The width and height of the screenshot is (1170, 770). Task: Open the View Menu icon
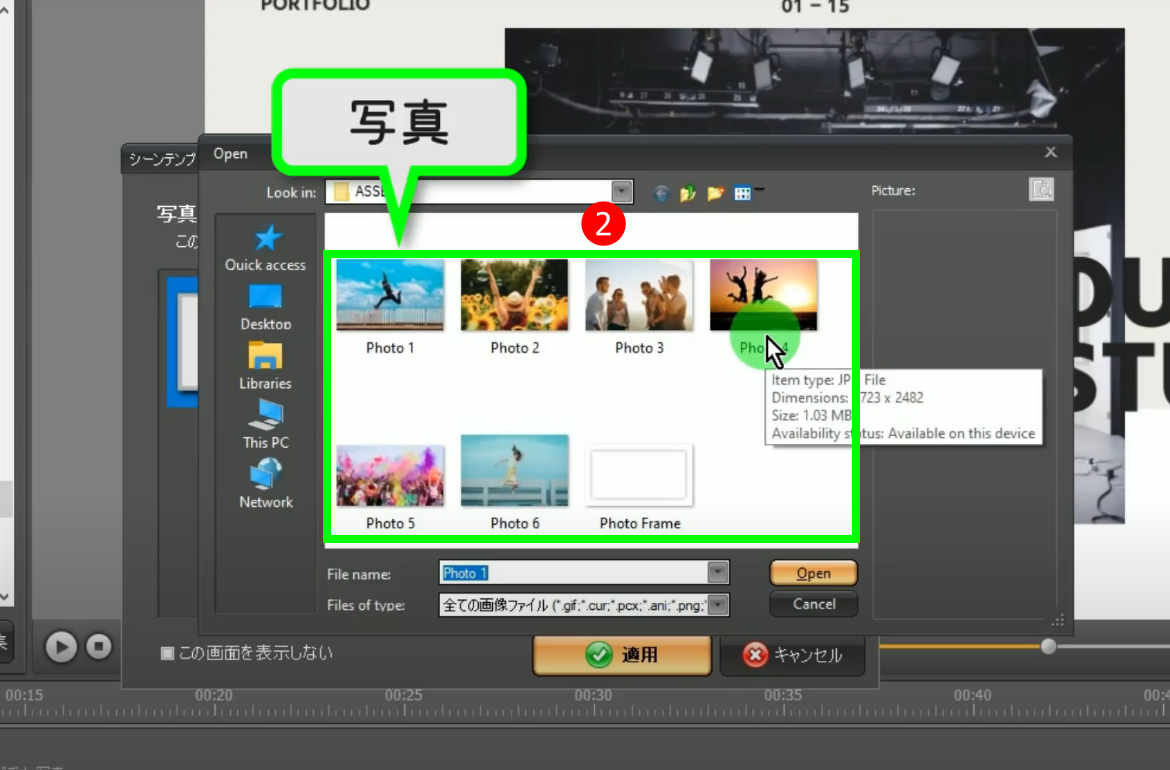(743, 194)
